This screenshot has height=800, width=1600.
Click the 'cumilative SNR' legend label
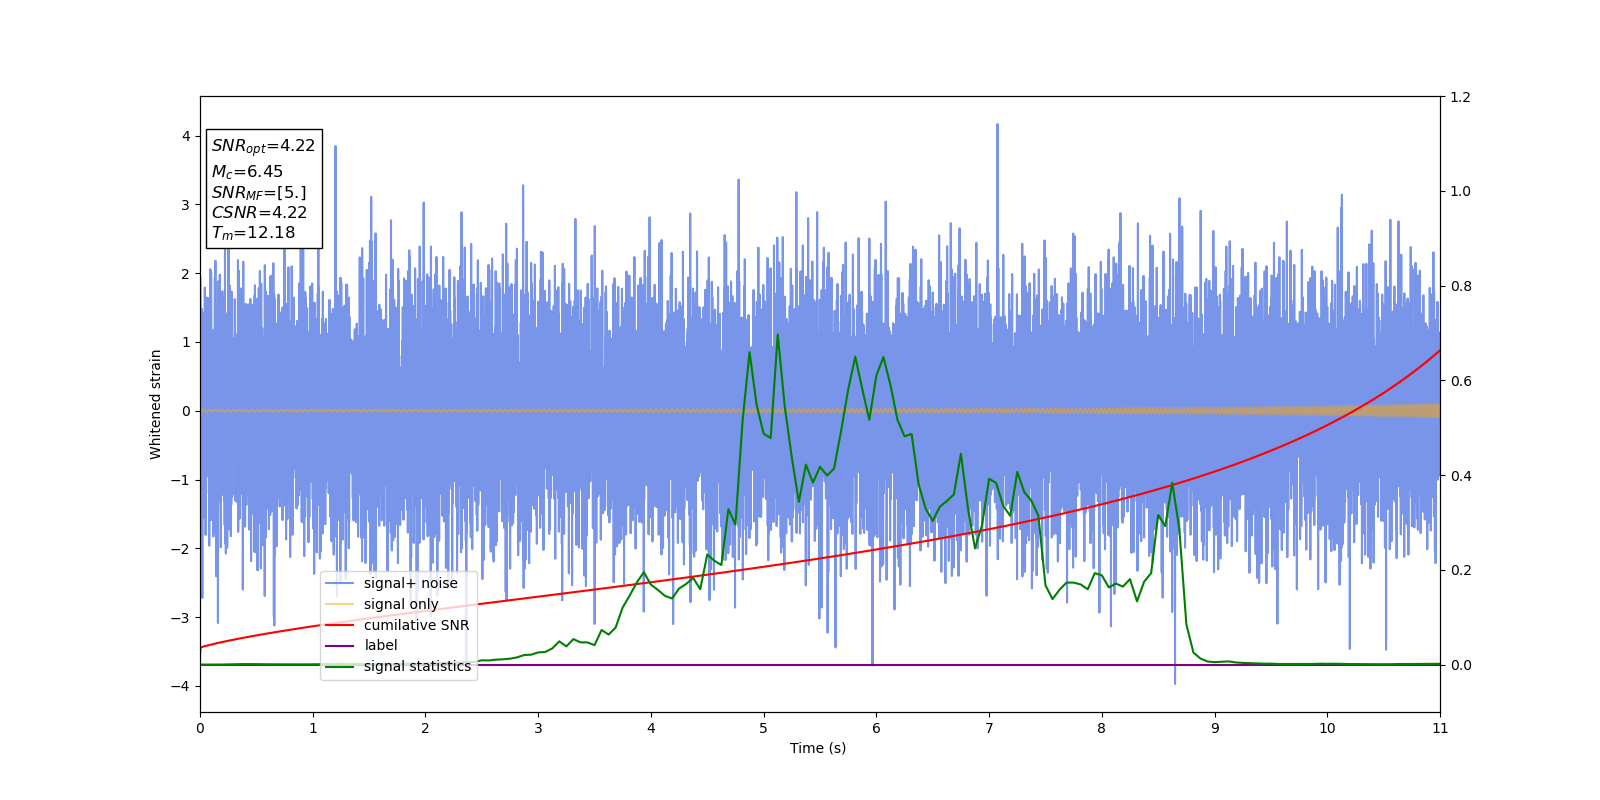tap(416, 625)
